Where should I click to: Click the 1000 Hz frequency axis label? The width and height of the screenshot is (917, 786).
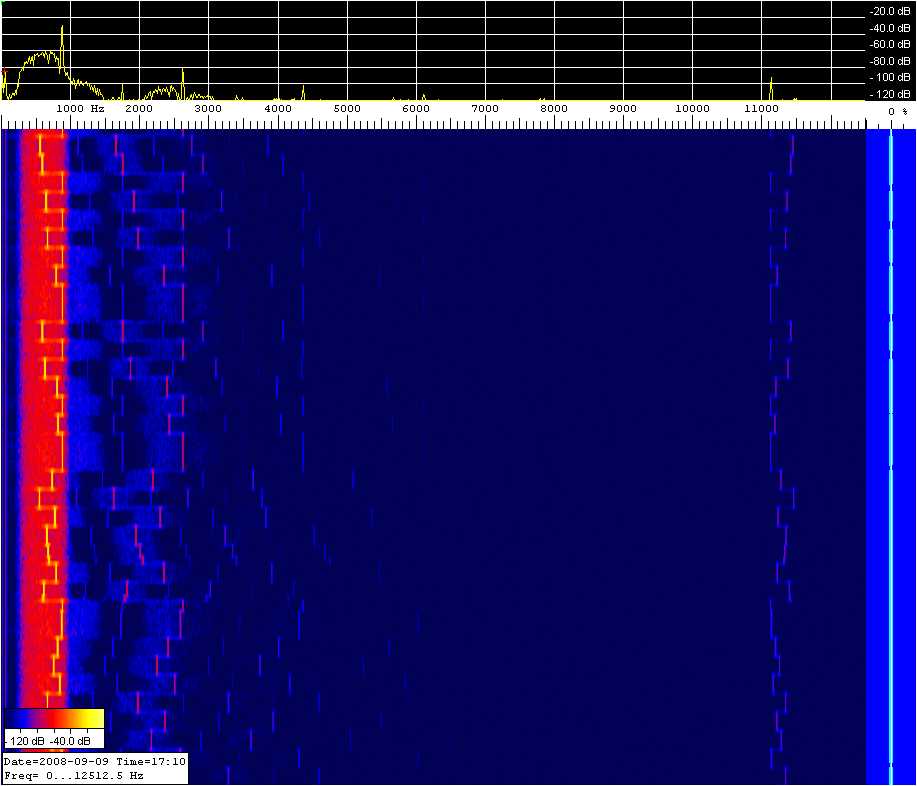pyautogui.click(x=80, y=108)
